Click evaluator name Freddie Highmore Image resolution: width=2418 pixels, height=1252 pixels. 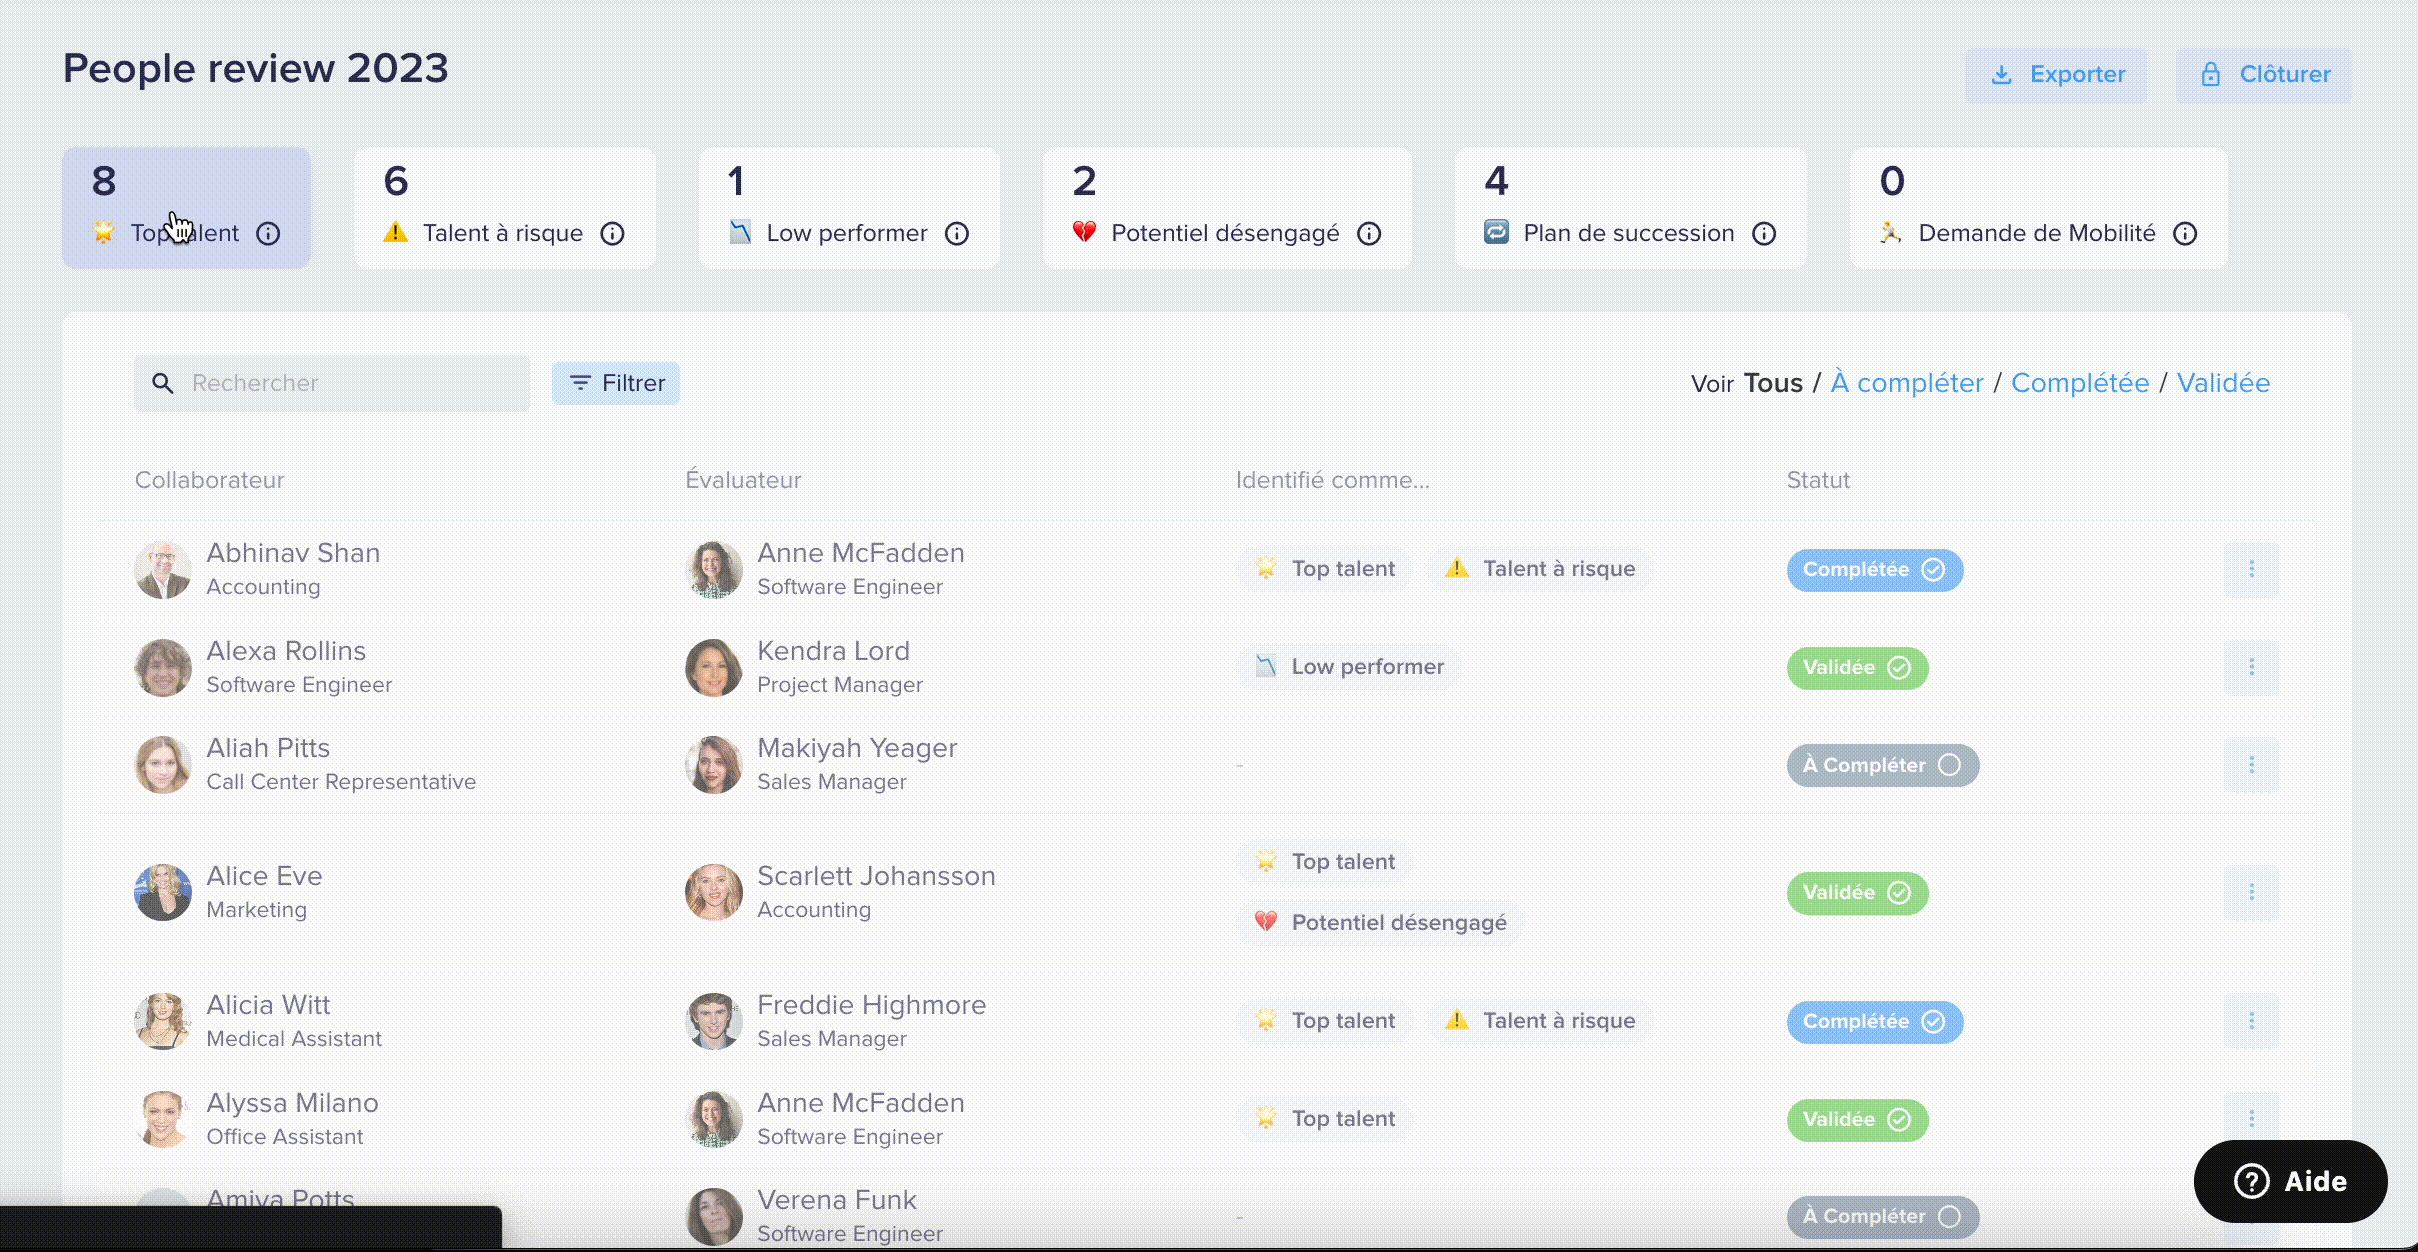(872, 1005)
